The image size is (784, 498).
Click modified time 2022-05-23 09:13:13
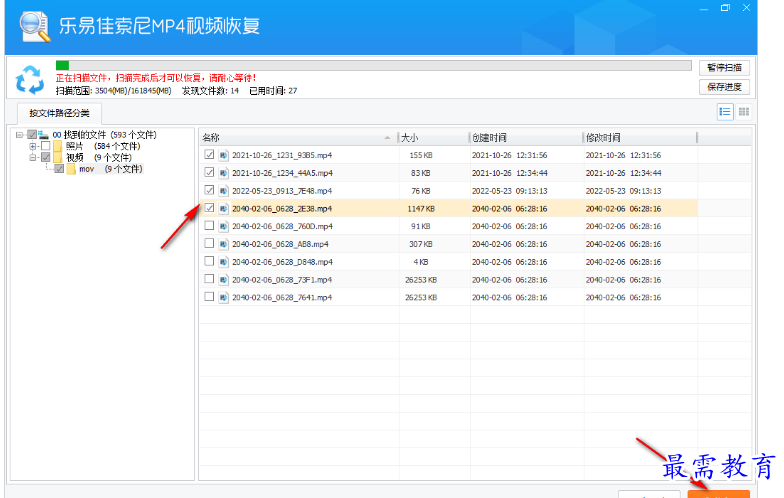click(x=624, y=191)
